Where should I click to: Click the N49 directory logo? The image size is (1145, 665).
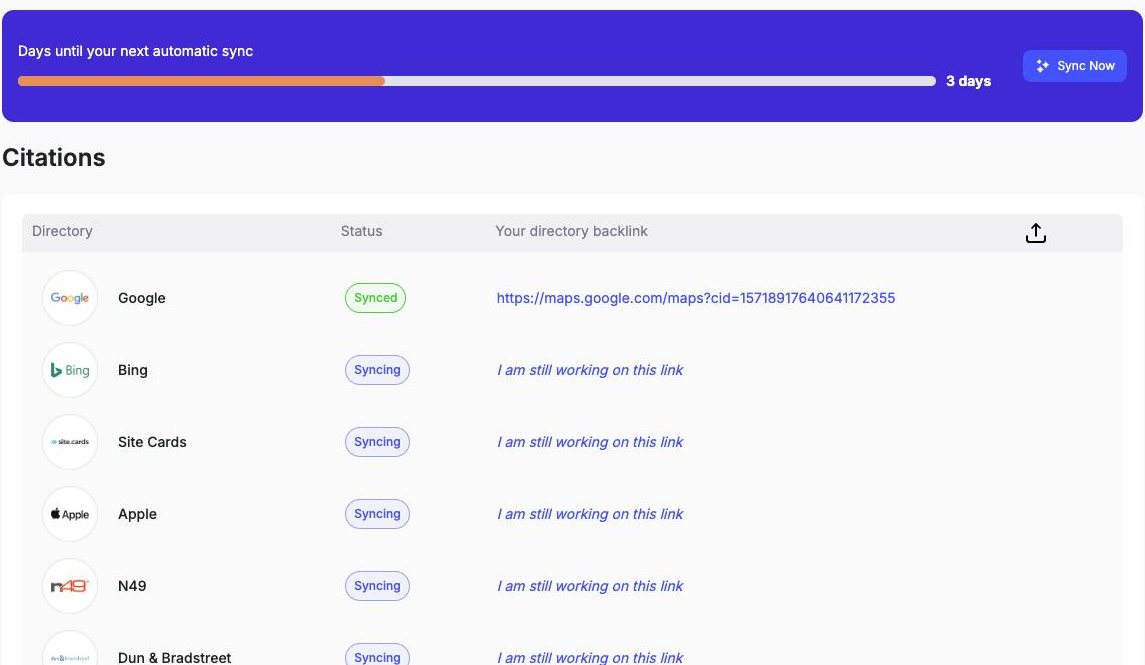pyautogui.click(x=70, y=586)
